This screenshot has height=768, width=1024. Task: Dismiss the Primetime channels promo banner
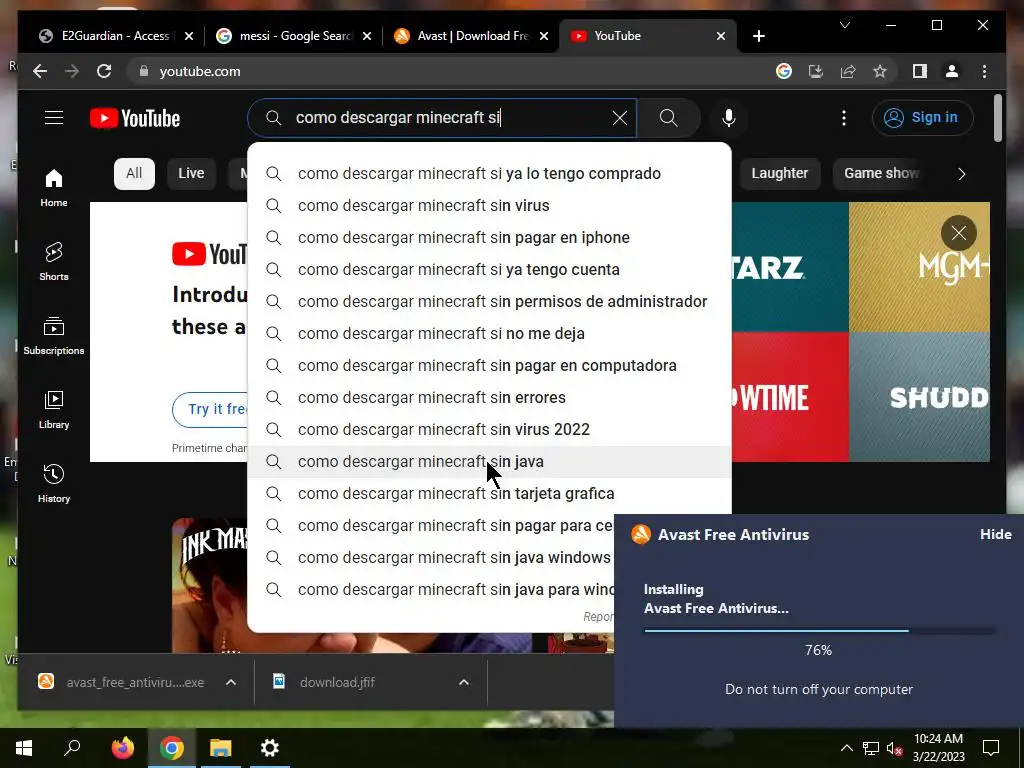(959, 233)
